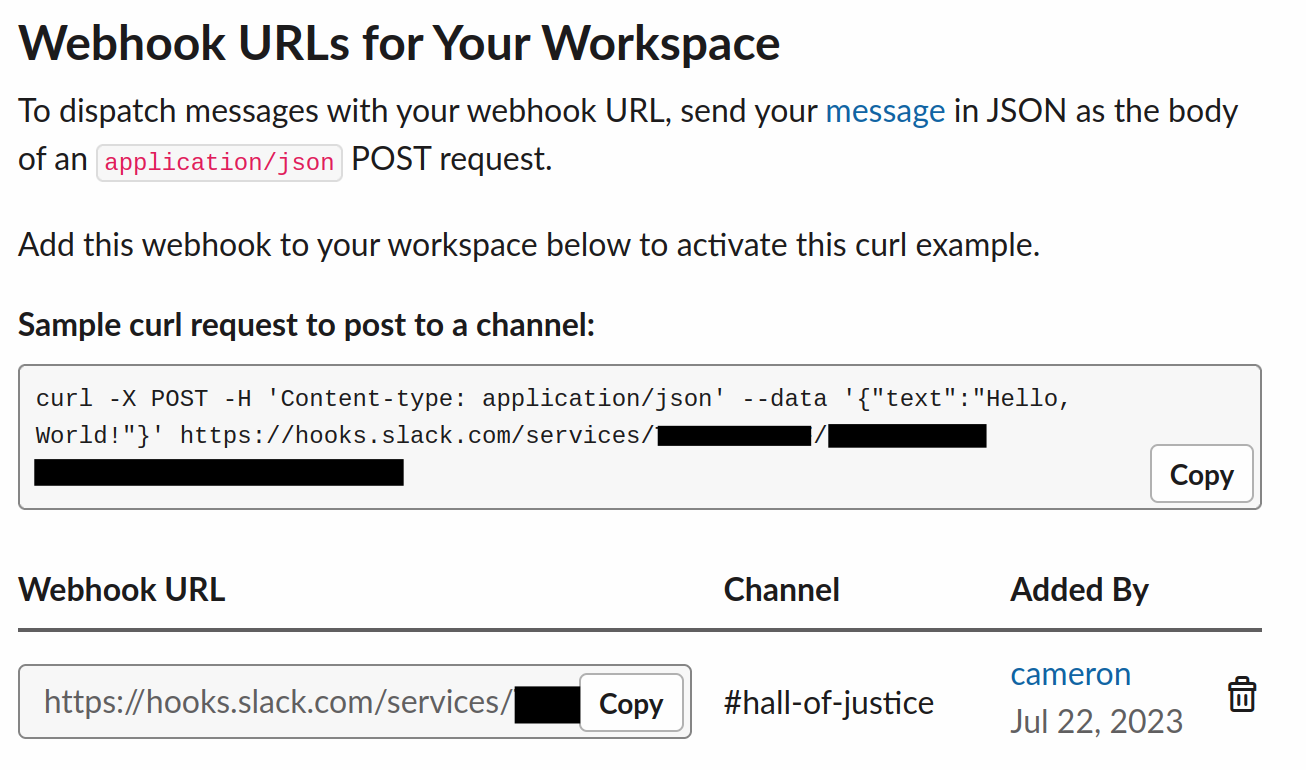Delete the hall-of-justice webhook with trash icon
1306x770 pixels.
[1241, 694]
